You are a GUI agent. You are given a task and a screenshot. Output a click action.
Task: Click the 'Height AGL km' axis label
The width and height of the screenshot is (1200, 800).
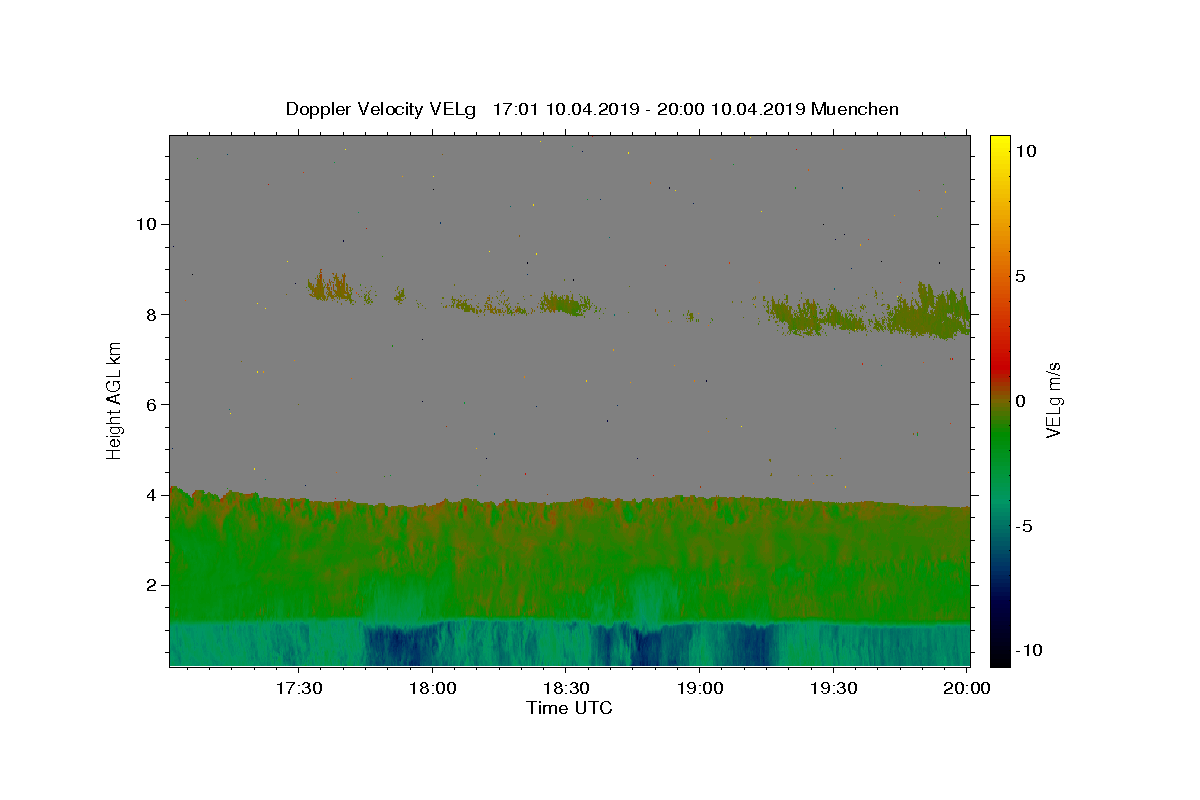[x=115, y=400]
